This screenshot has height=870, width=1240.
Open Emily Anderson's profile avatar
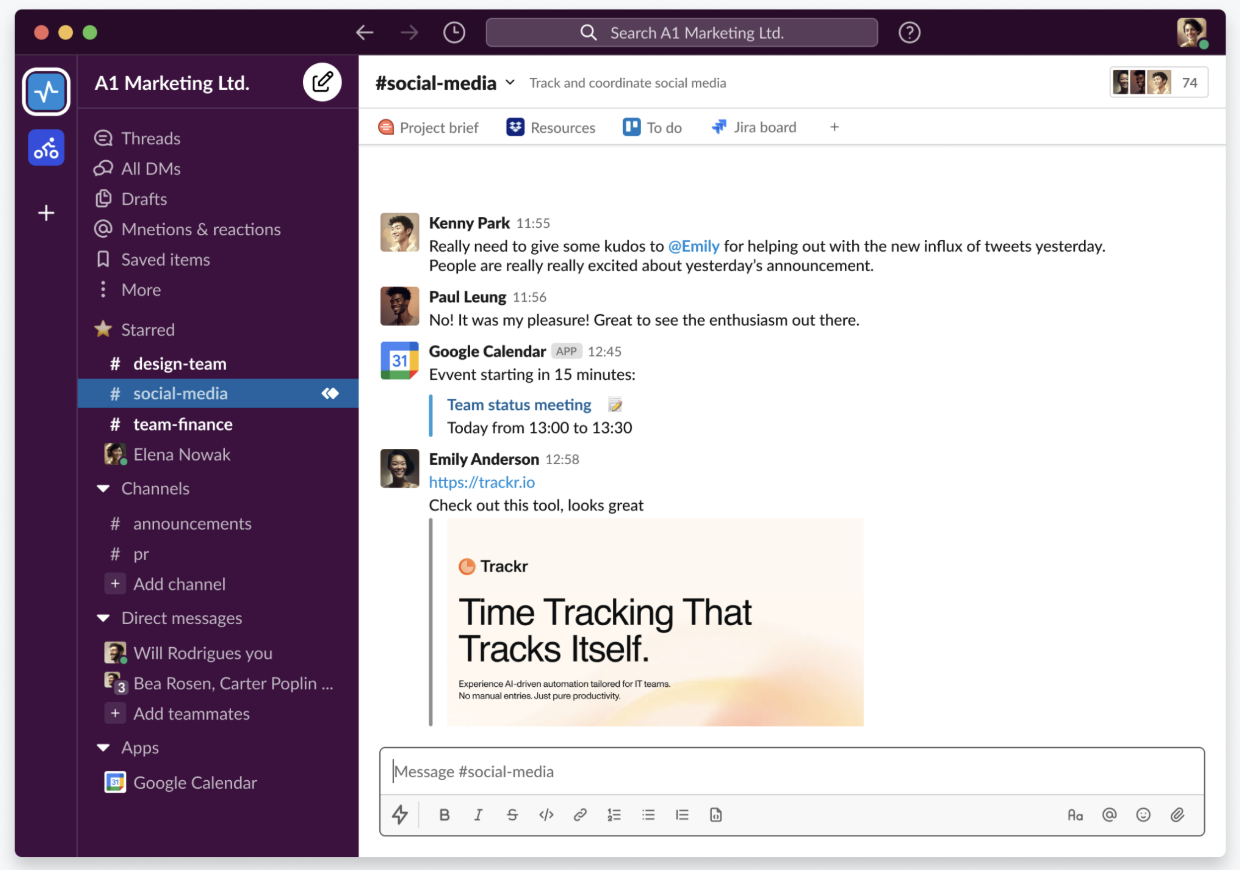click(x=400, y=468)
